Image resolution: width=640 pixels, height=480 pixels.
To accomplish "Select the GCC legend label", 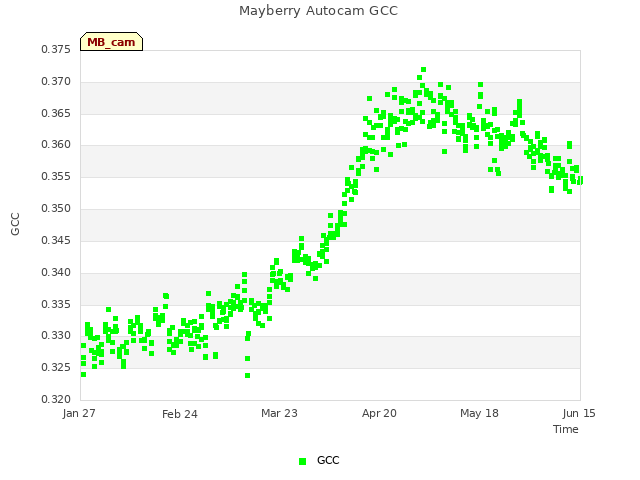I will pos(328,460).
